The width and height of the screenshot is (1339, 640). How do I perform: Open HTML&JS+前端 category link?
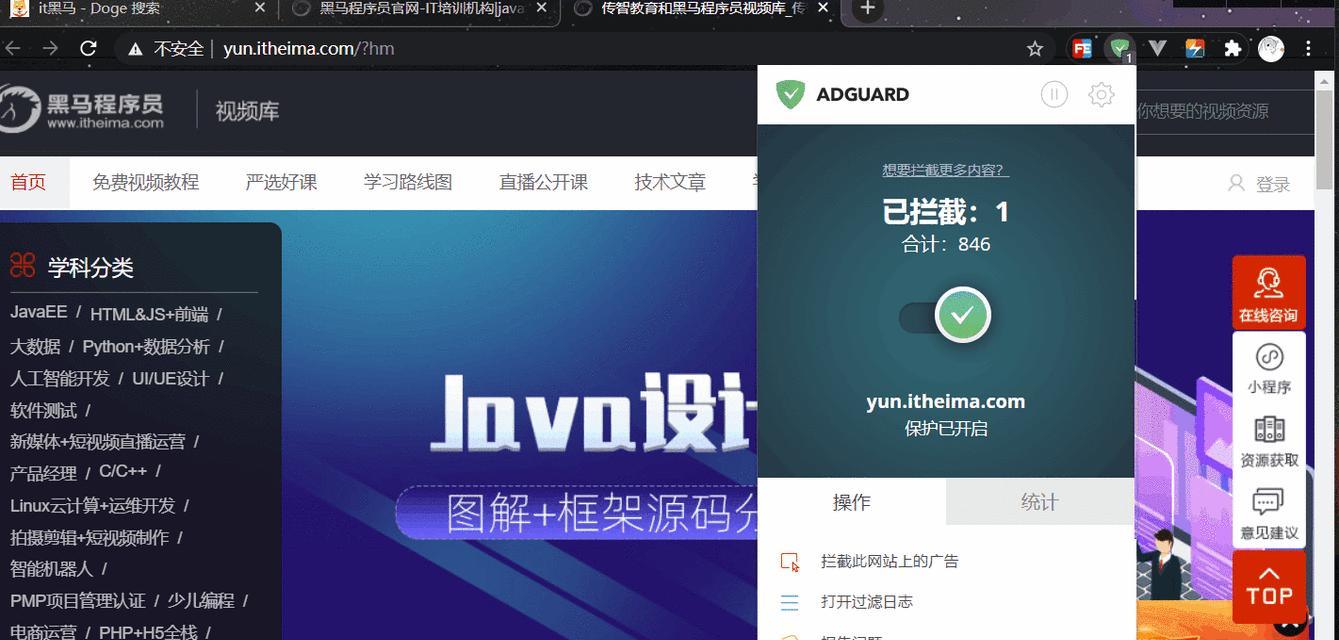click(149, 315)
